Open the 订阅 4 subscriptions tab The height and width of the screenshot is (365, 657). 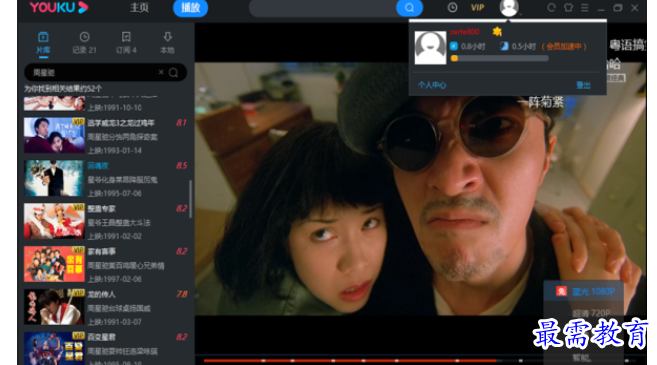click(x=126, y=43)
